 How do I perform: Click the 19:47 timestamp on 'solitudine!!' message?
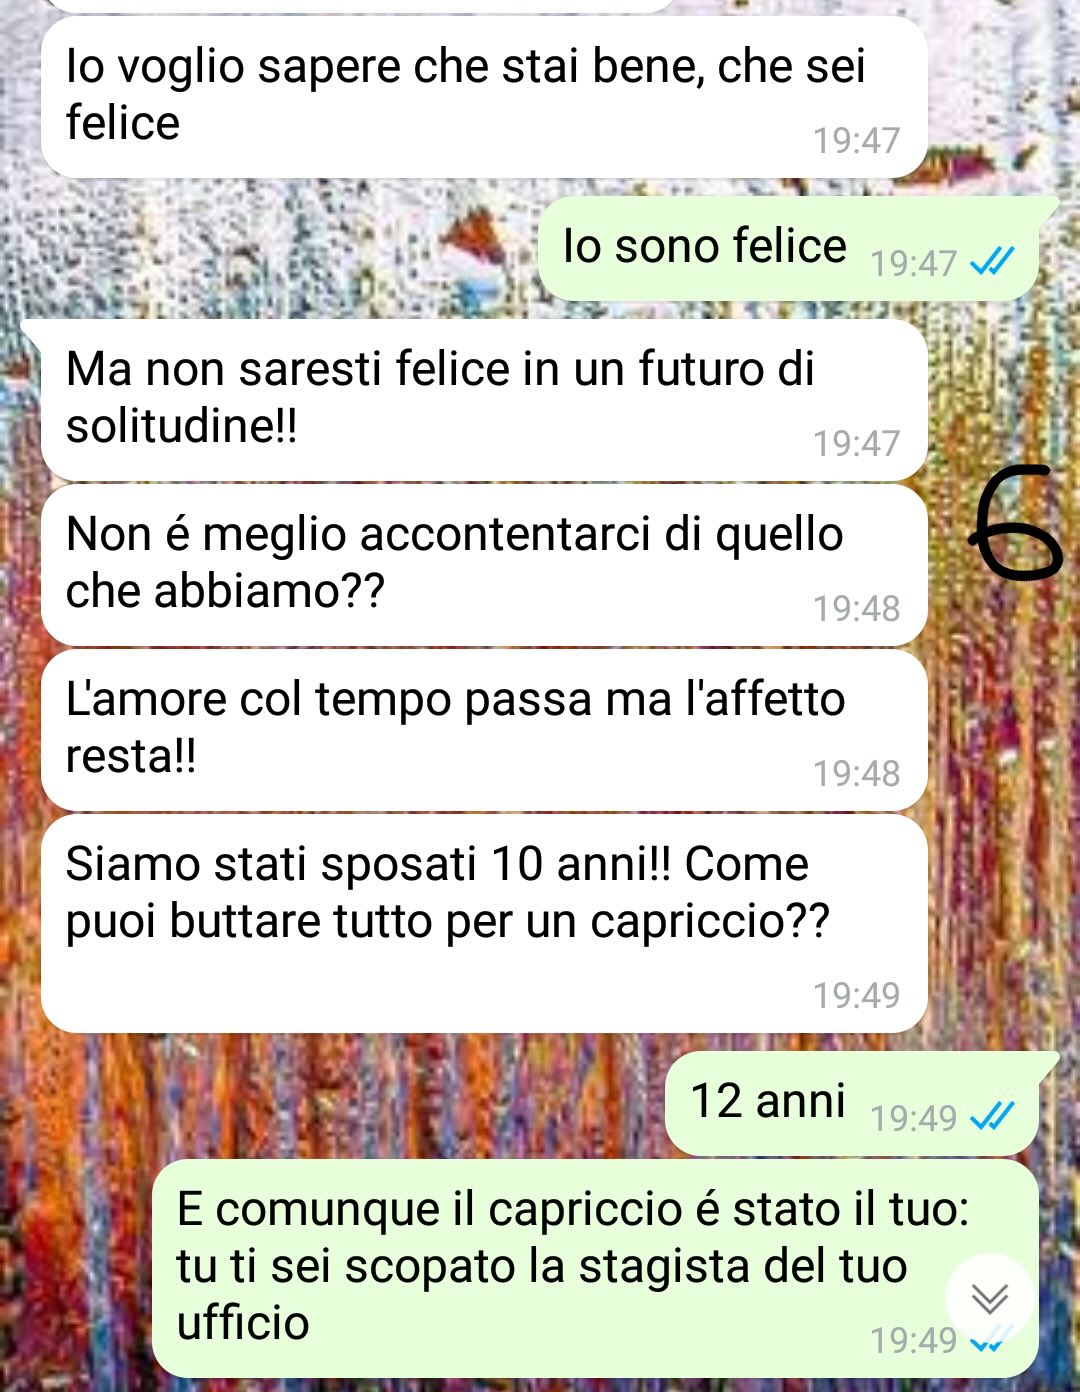pos(857,443)
